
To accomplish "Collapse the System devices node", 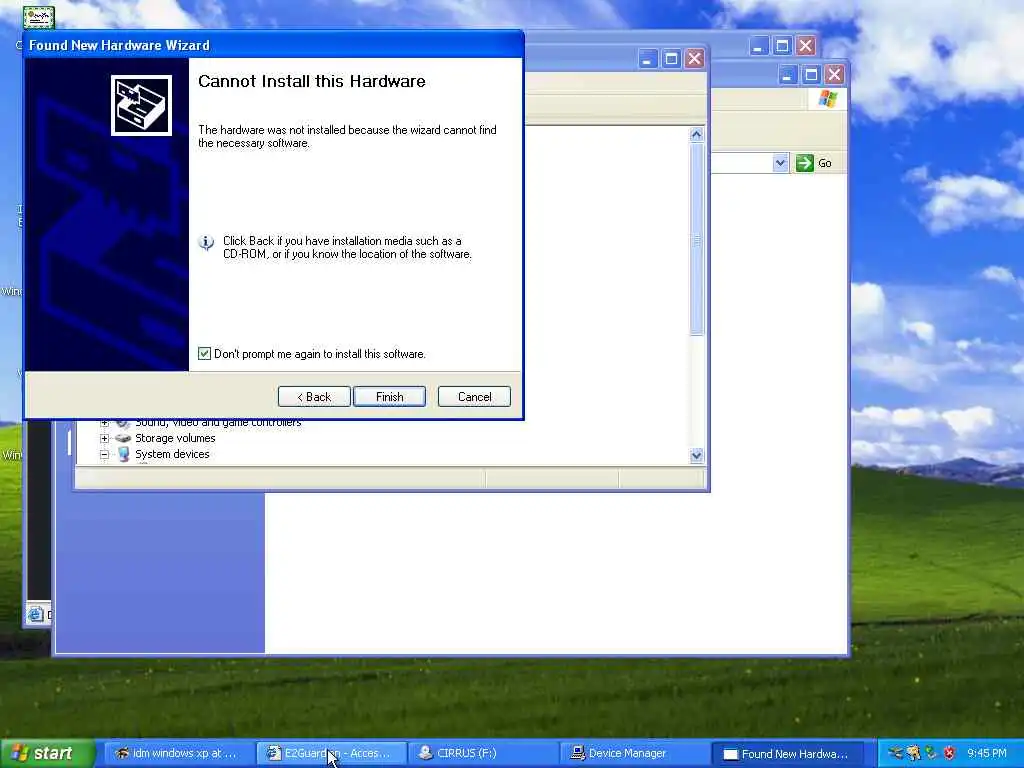I will pyautogui.click(x=104, y=455).
